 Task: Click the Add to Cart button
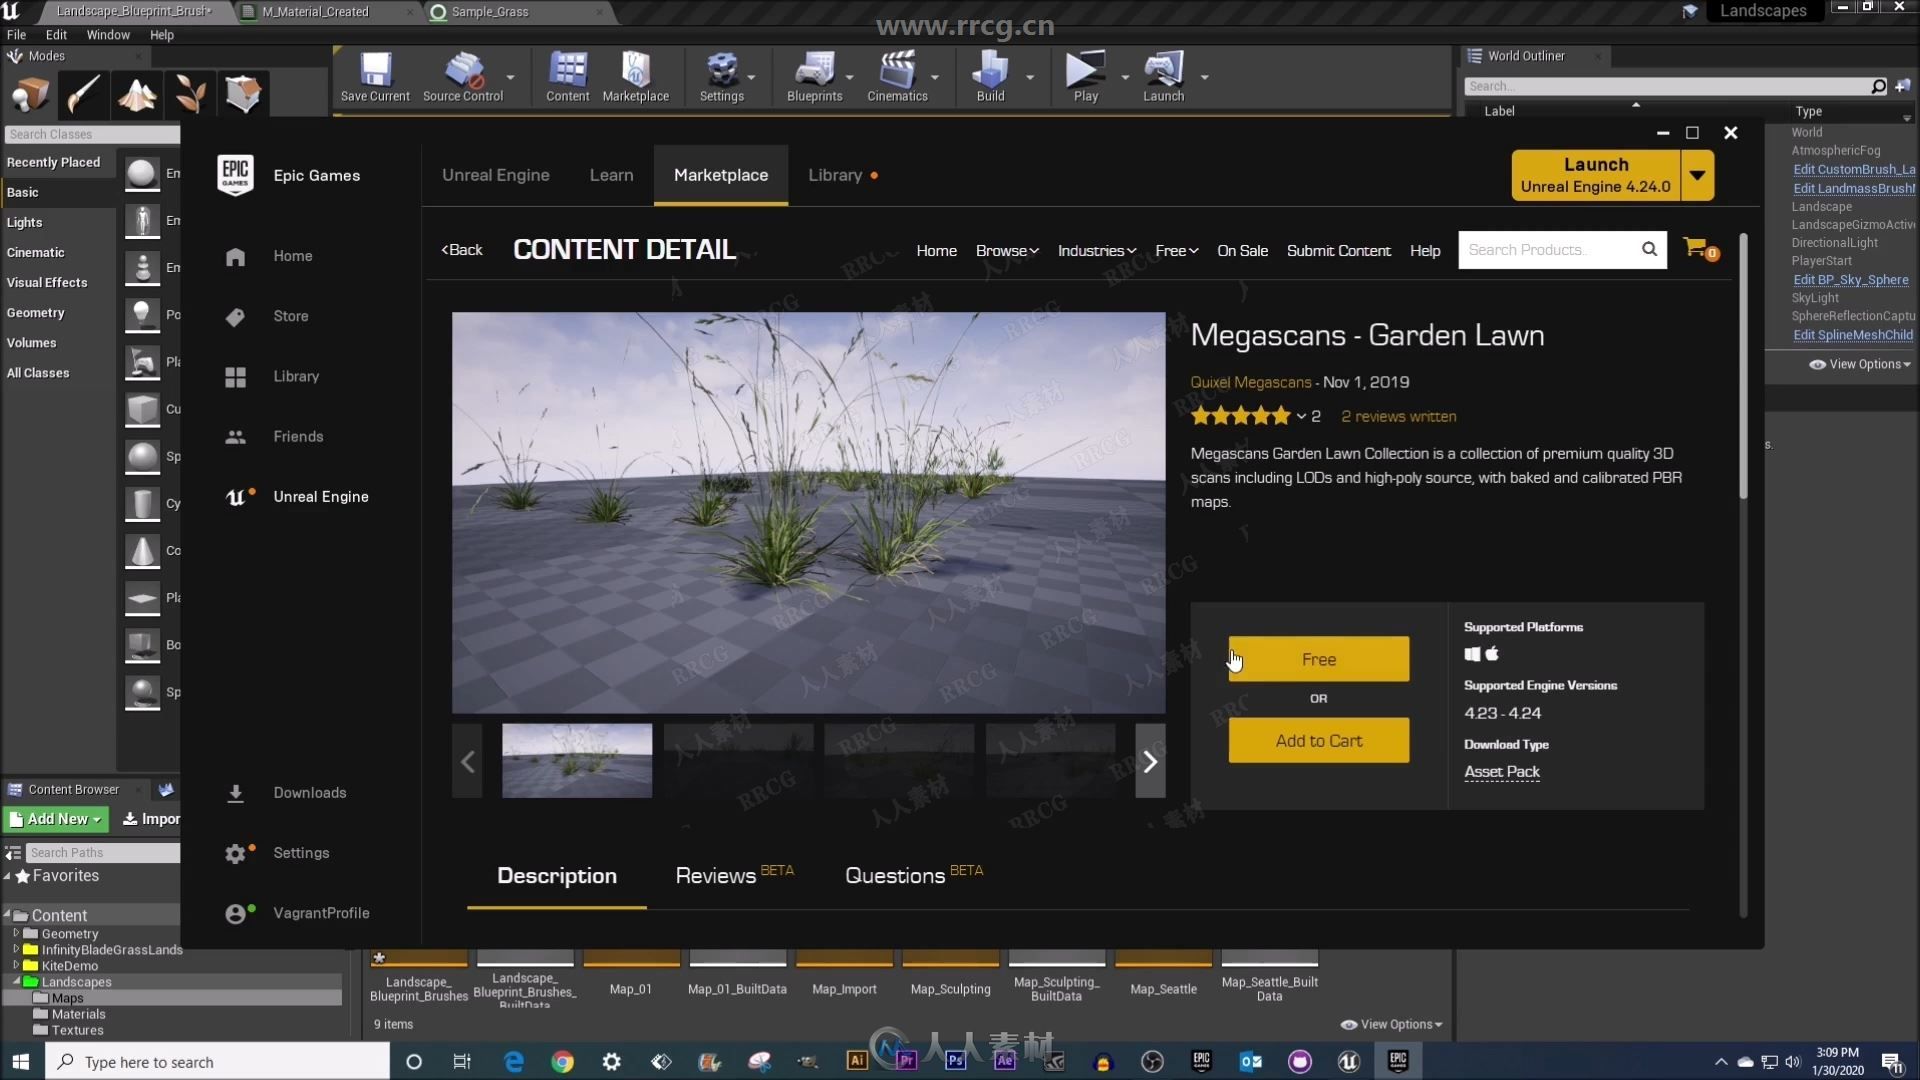click(1319, 740)
